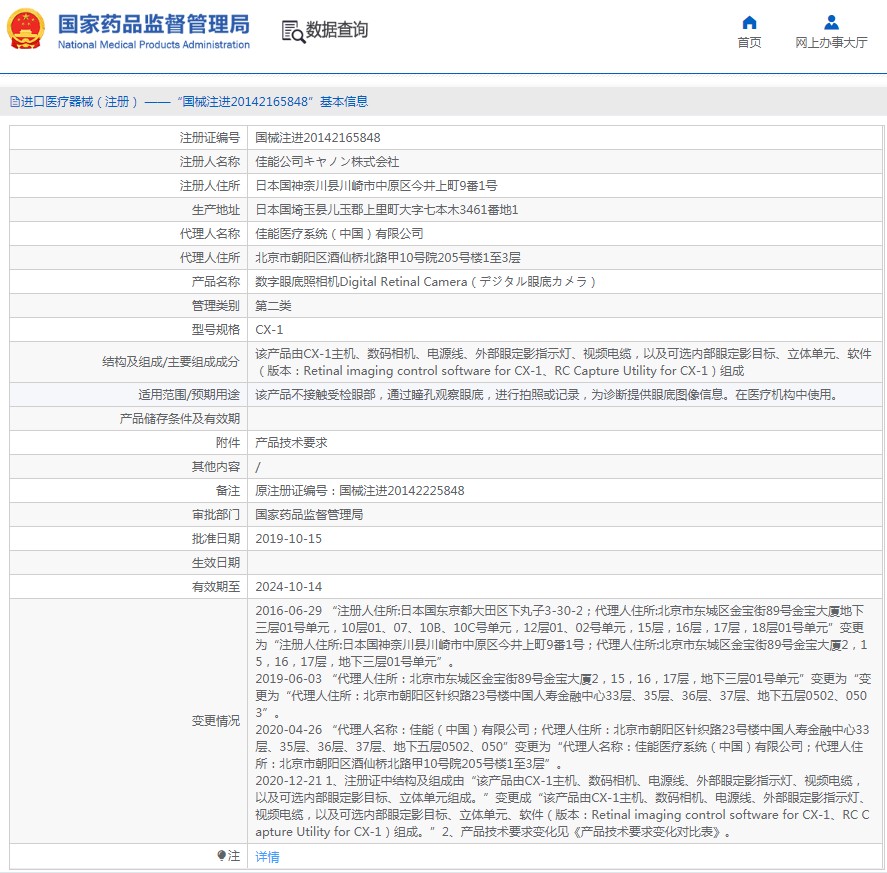Select intended use text 该产品不接触受检眼部

(546, 395)
